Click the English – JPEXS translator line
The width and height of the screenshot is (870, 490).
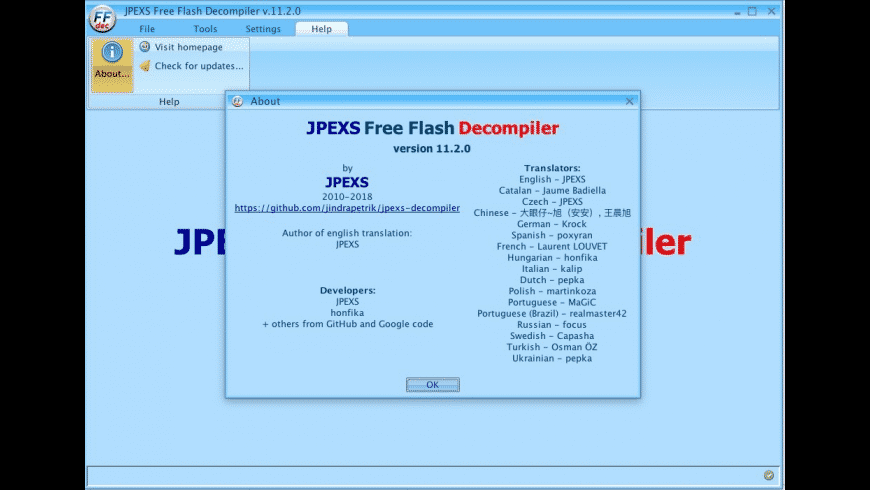(552, 179)
